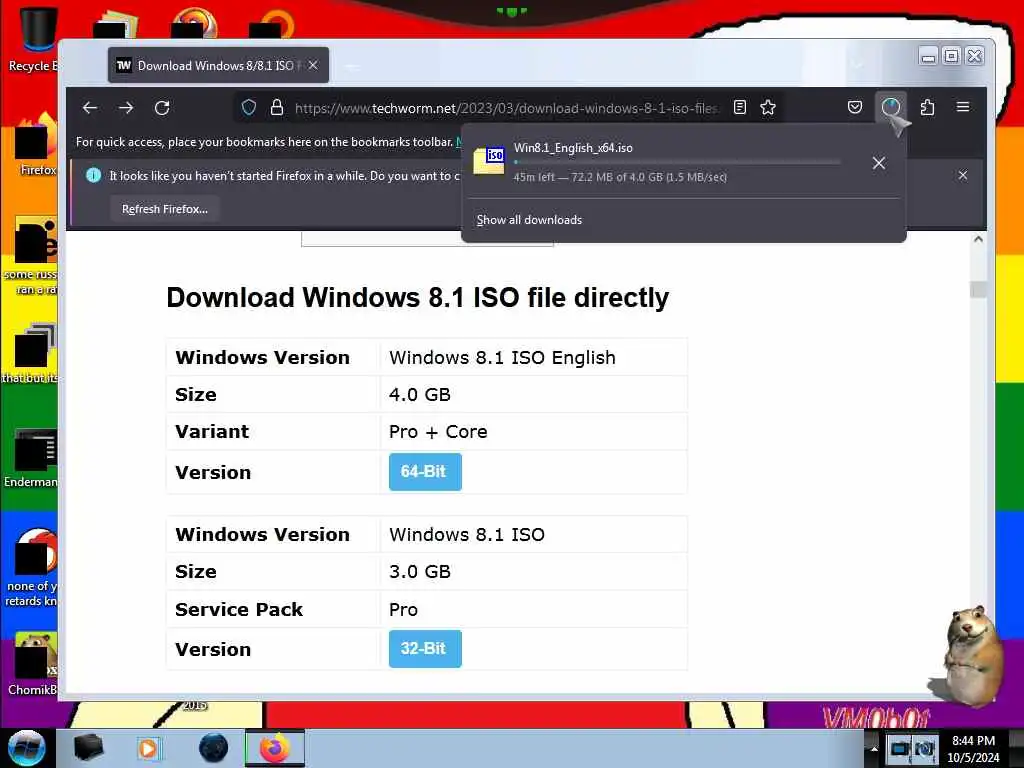Select the Recycle Bin desktop icon
The image size is (1024, 768).
tap(34, 39)
